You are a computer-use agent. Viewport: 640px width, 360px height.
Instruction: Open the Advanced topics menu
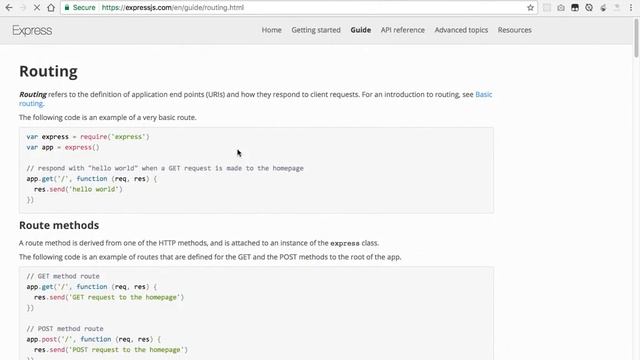pyautogui.click(x=461, y=30)
